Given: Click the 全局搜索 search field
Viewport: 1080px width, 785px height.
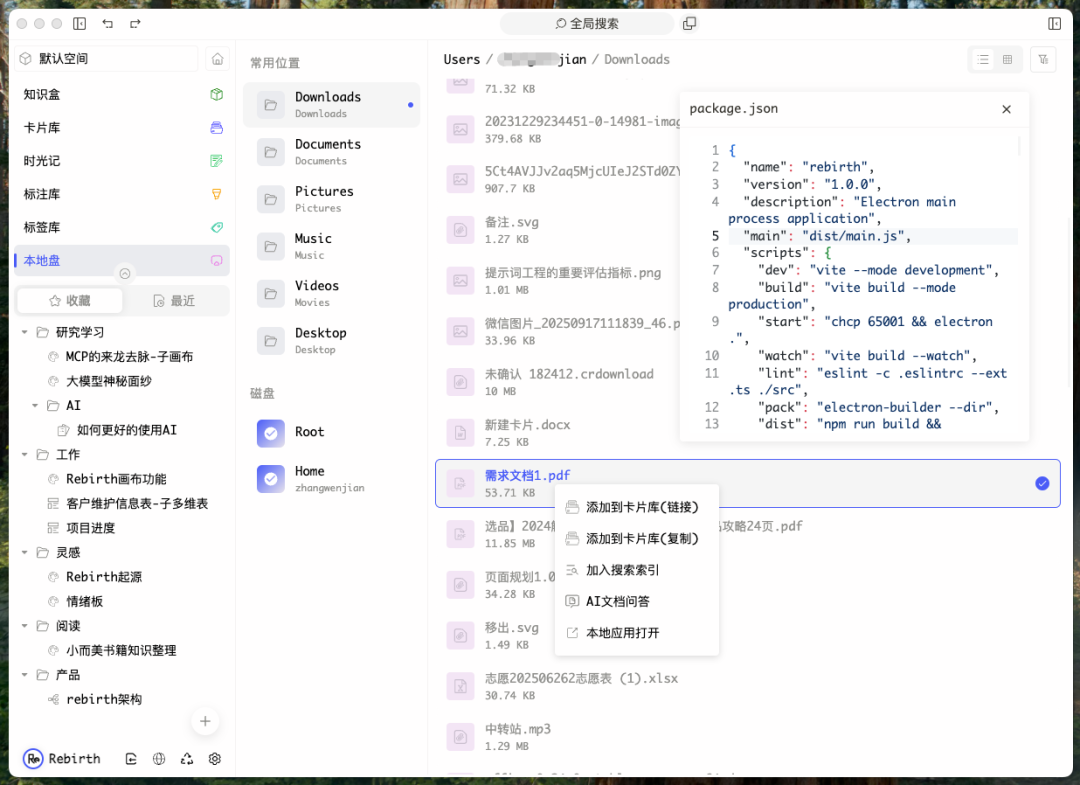Looking at the screenshot, I should coord(587,23).
